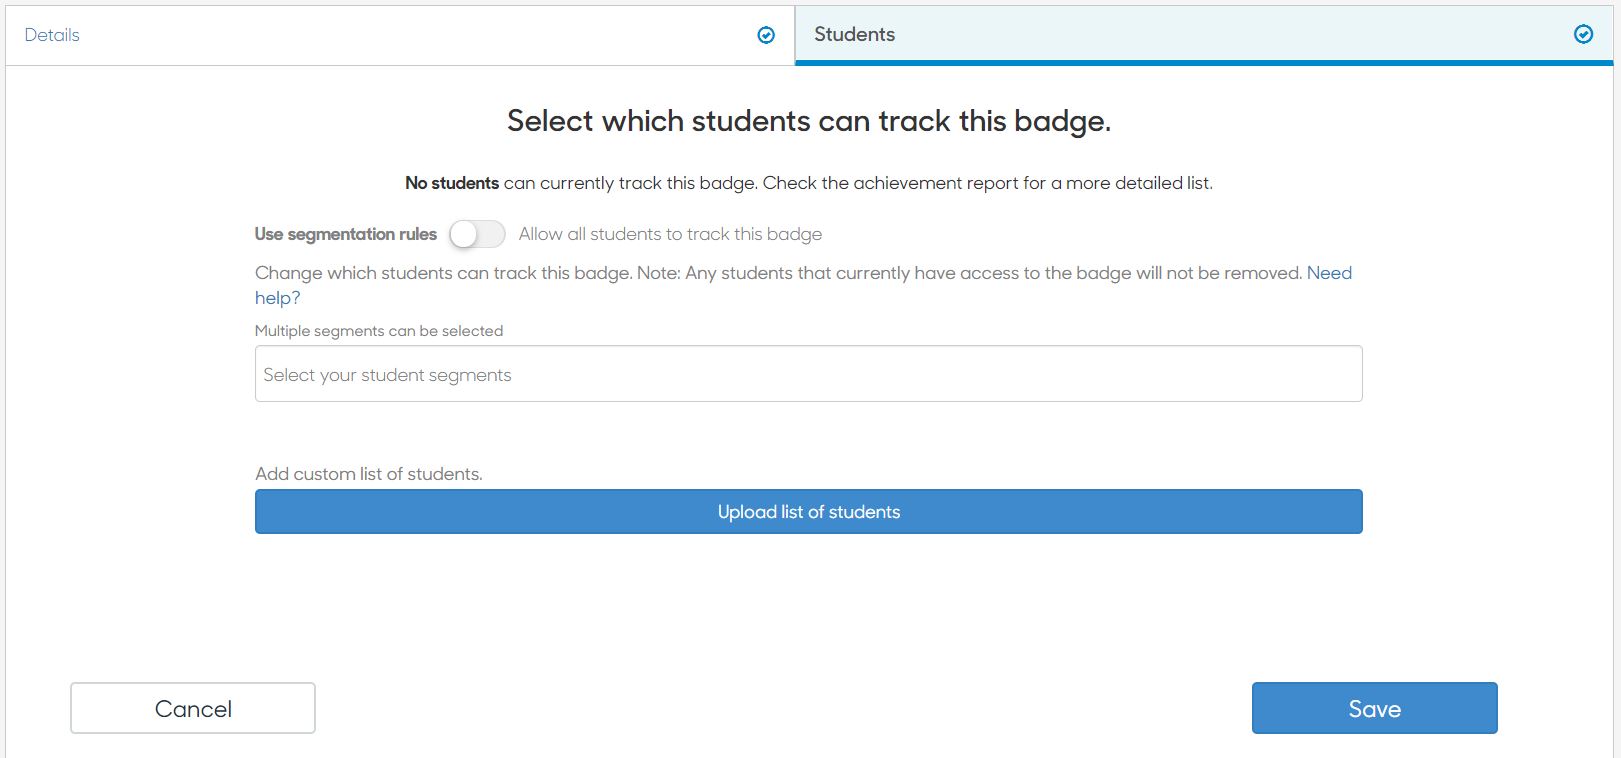Click the Students tab checkmark icon
1621x758 pixels.
coord(1583,34)
